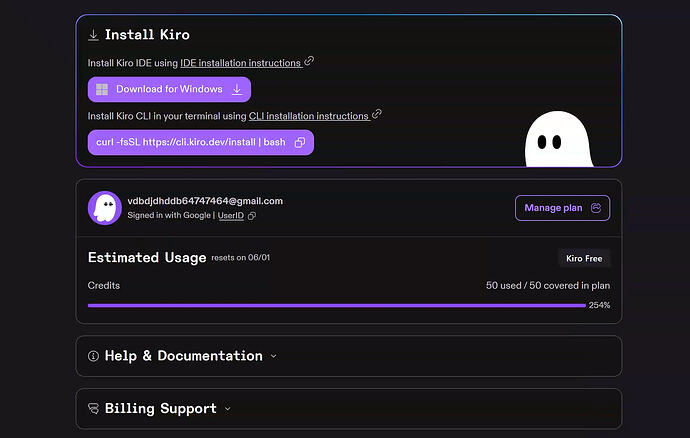
Task: Click the account email address text
Action: [x=205, y=201]
